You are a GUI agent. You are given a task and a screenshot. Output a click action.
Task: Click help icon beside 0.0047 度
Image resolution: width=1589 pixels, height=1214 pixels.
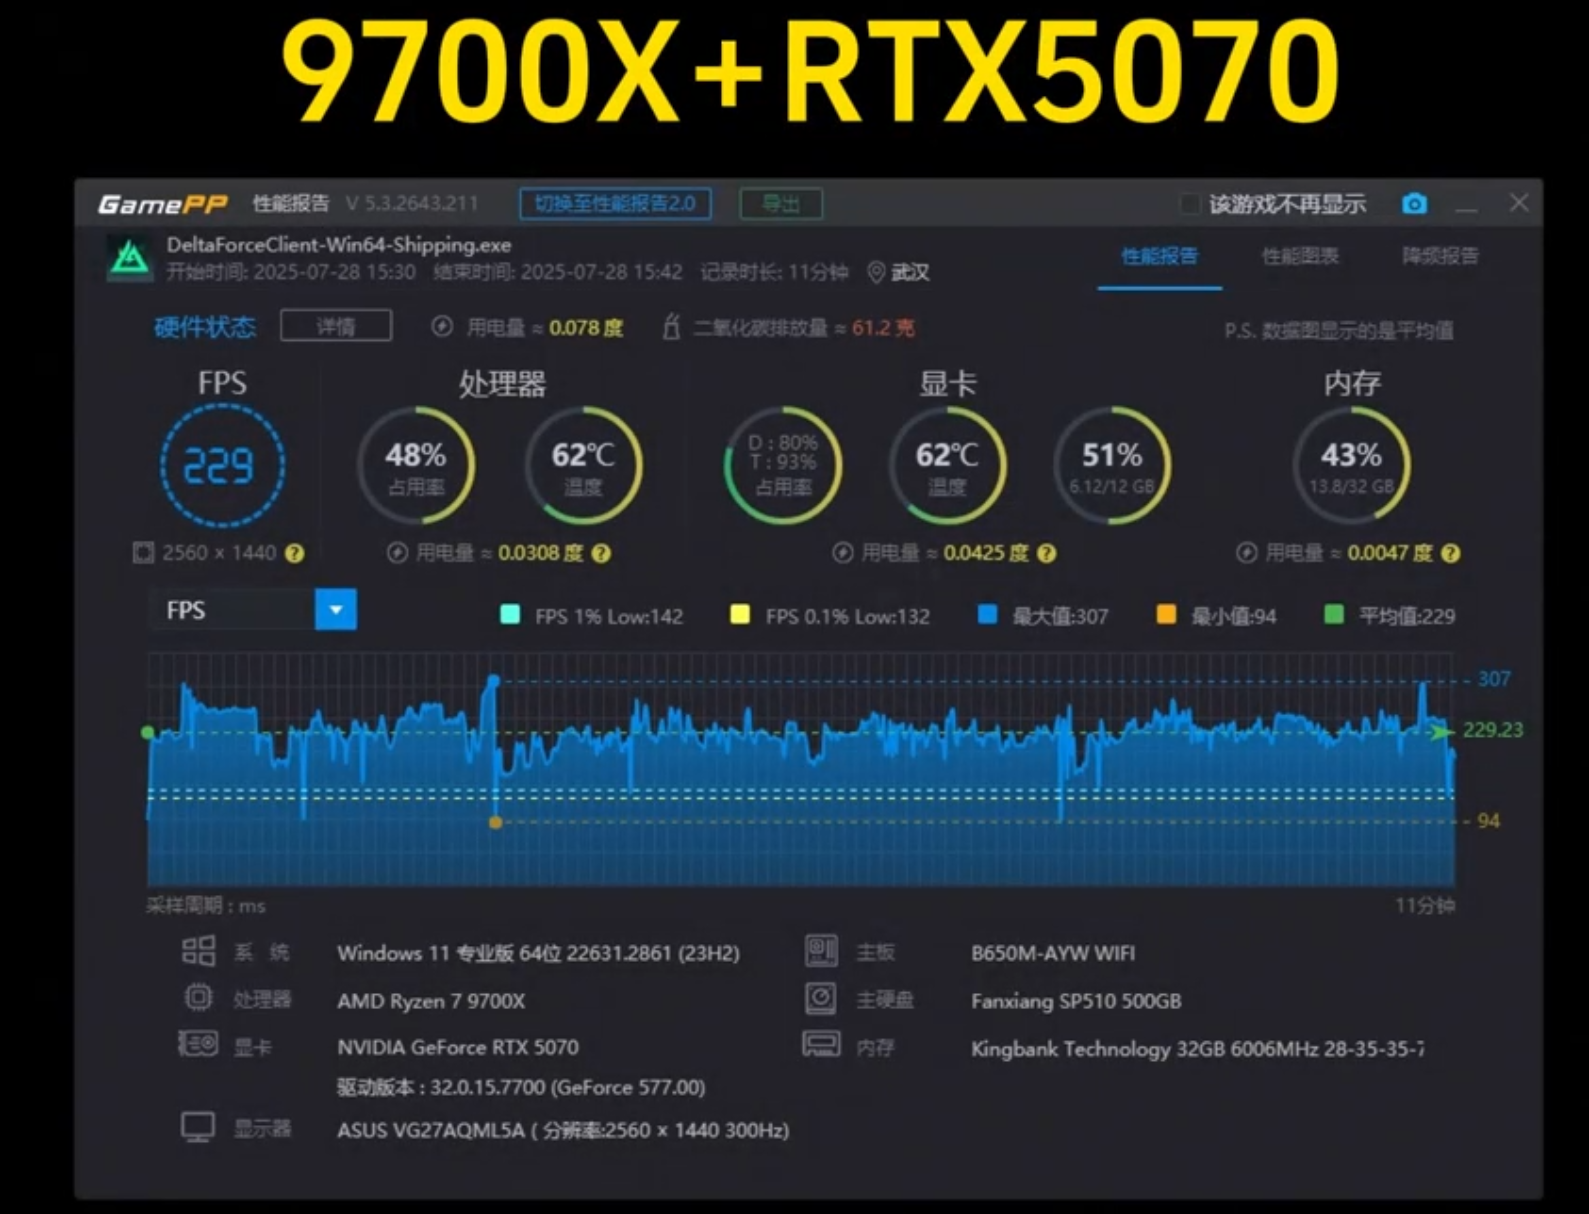coord(1450,553)
